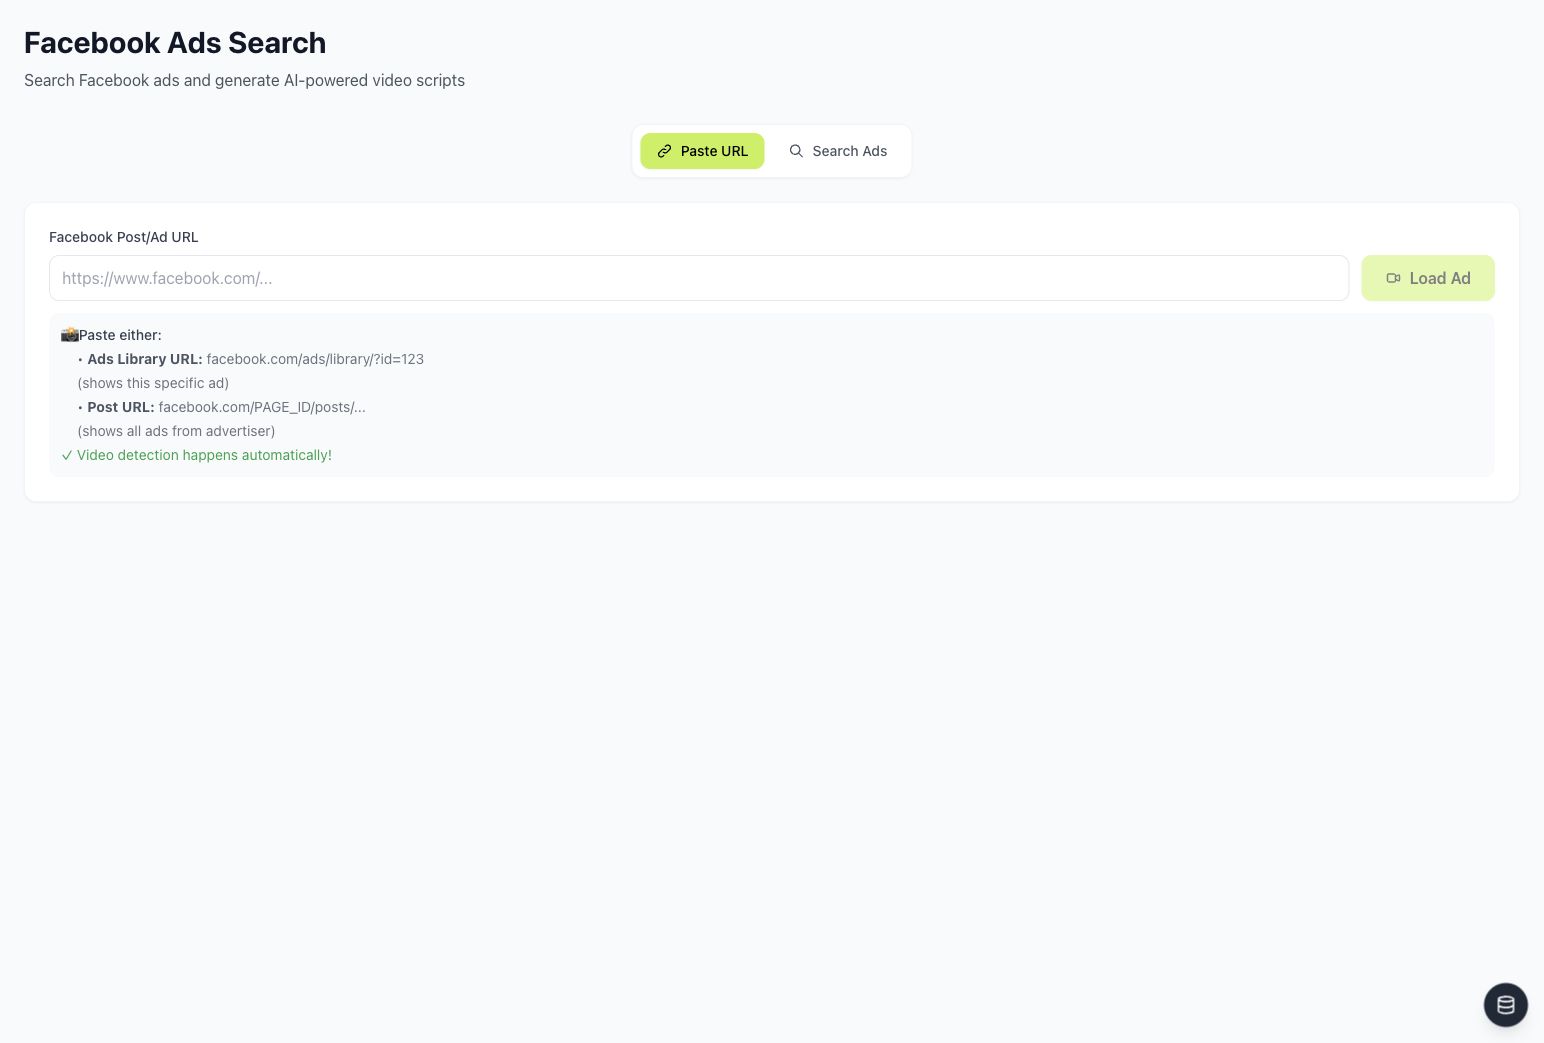Viewport: 1544px width, 1043px height.
Task: Click the Facebook Ads Search heading
Action: point(175,43)
